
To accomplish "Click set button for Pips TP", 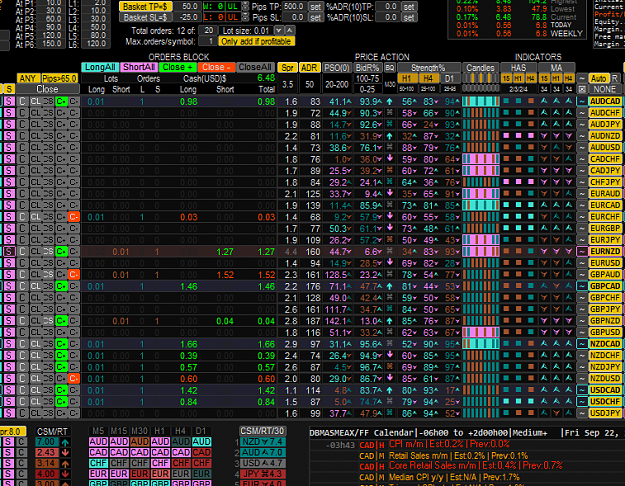I will 315,6.
